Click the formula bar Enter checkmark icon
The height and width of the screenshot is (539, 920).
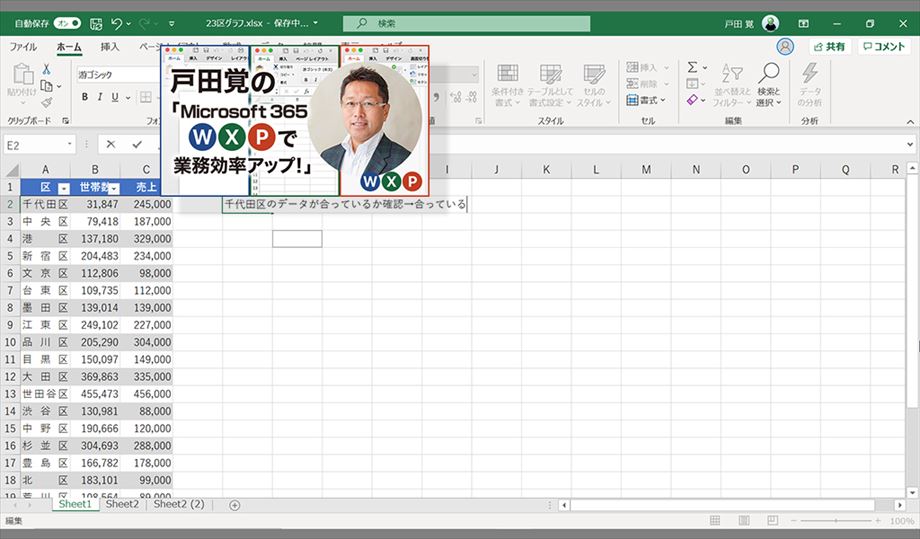click(x=137, y=144)
